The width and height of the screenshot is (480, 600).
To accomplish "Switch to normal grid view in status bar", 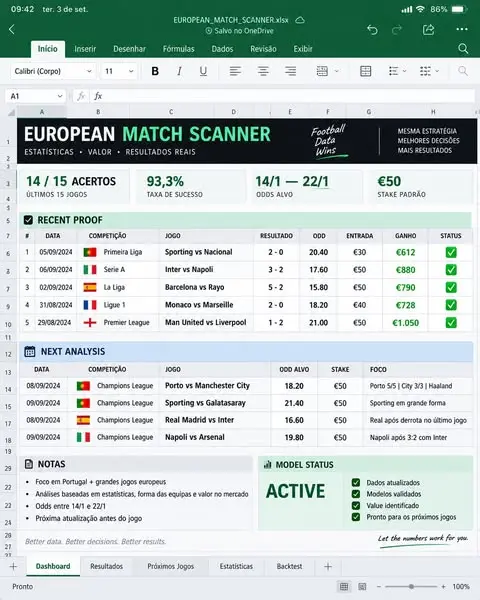I will 344,587.
